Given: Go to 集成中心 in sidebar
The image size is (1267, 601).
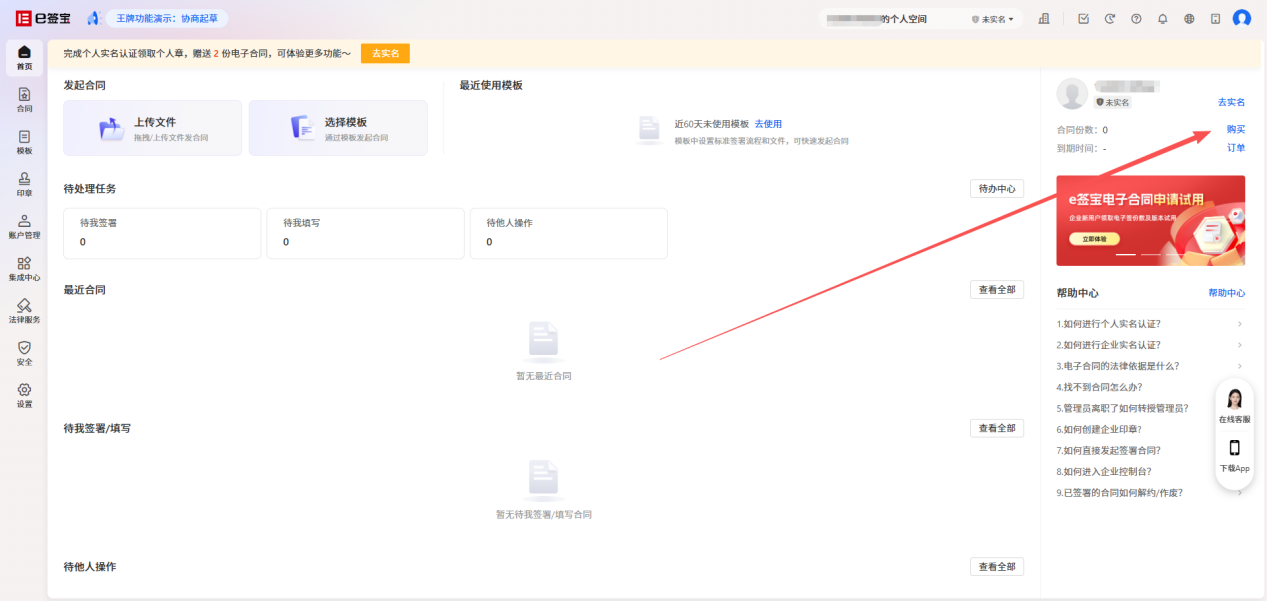Looking at the screenshot, I should [24, 269].
